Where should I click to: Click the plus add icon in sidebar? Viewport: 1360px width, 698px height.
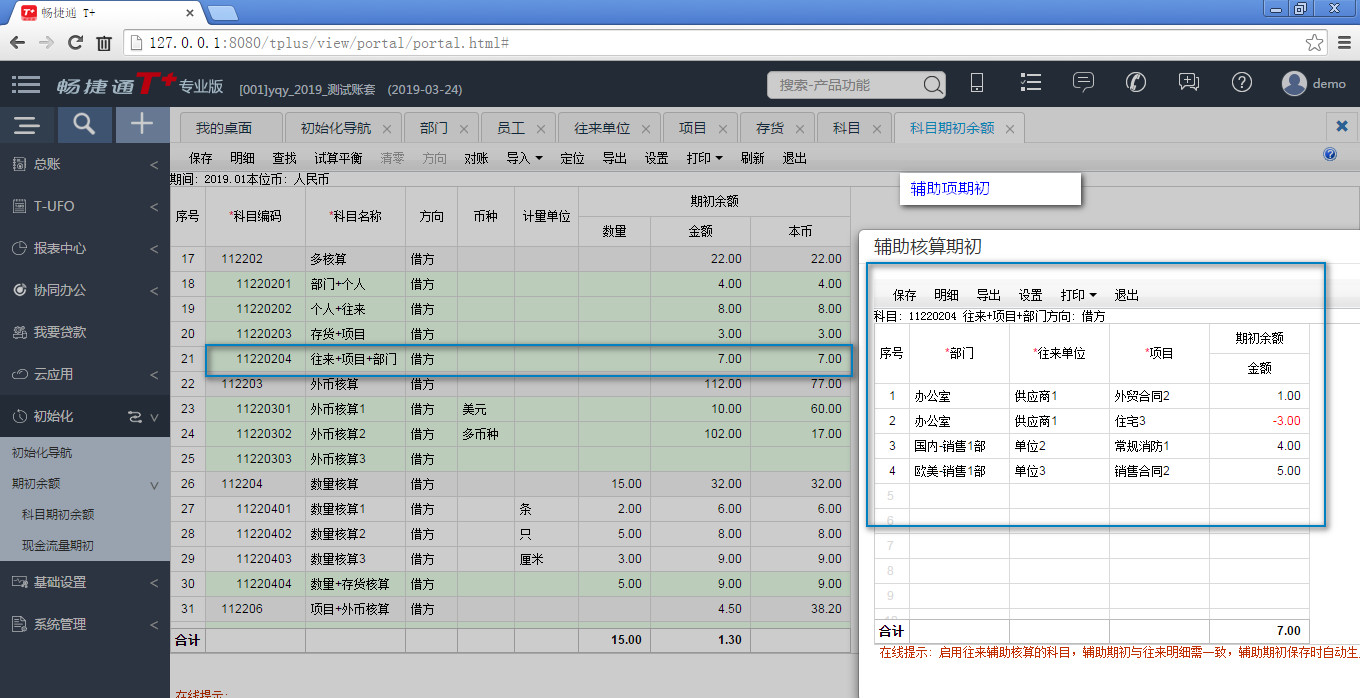[x=142, y=125]
